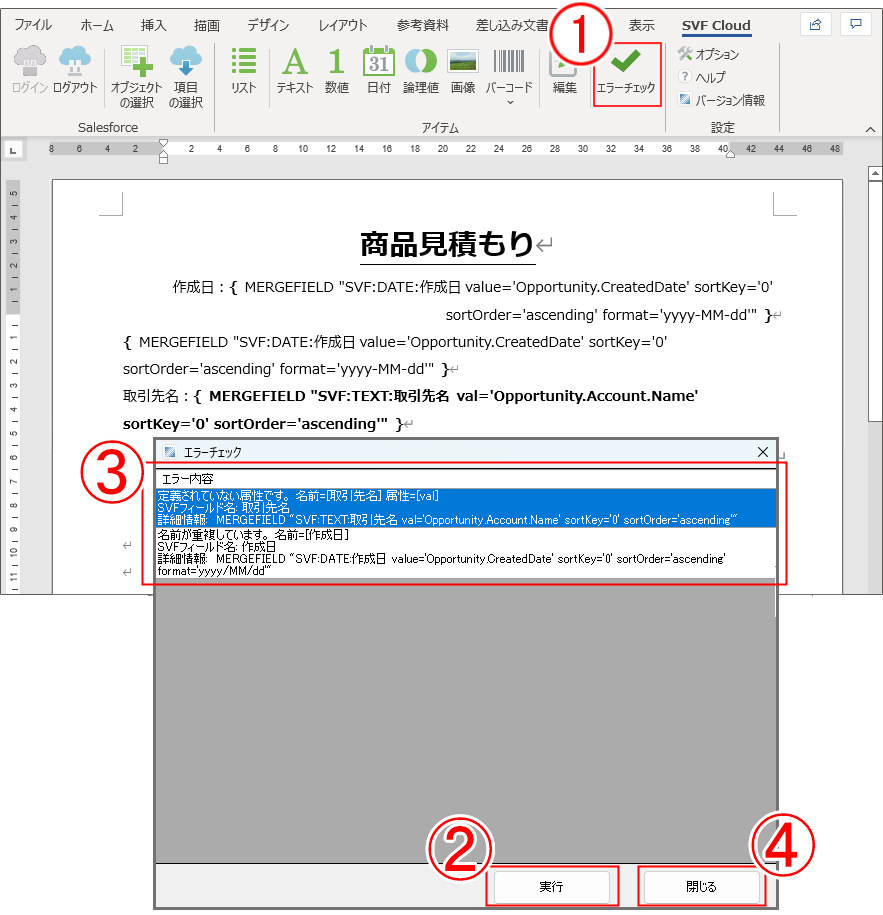This screenshot has height=915, width=883.
Task: Click the ruler tab selector box
Action: (x=13, y=151)
